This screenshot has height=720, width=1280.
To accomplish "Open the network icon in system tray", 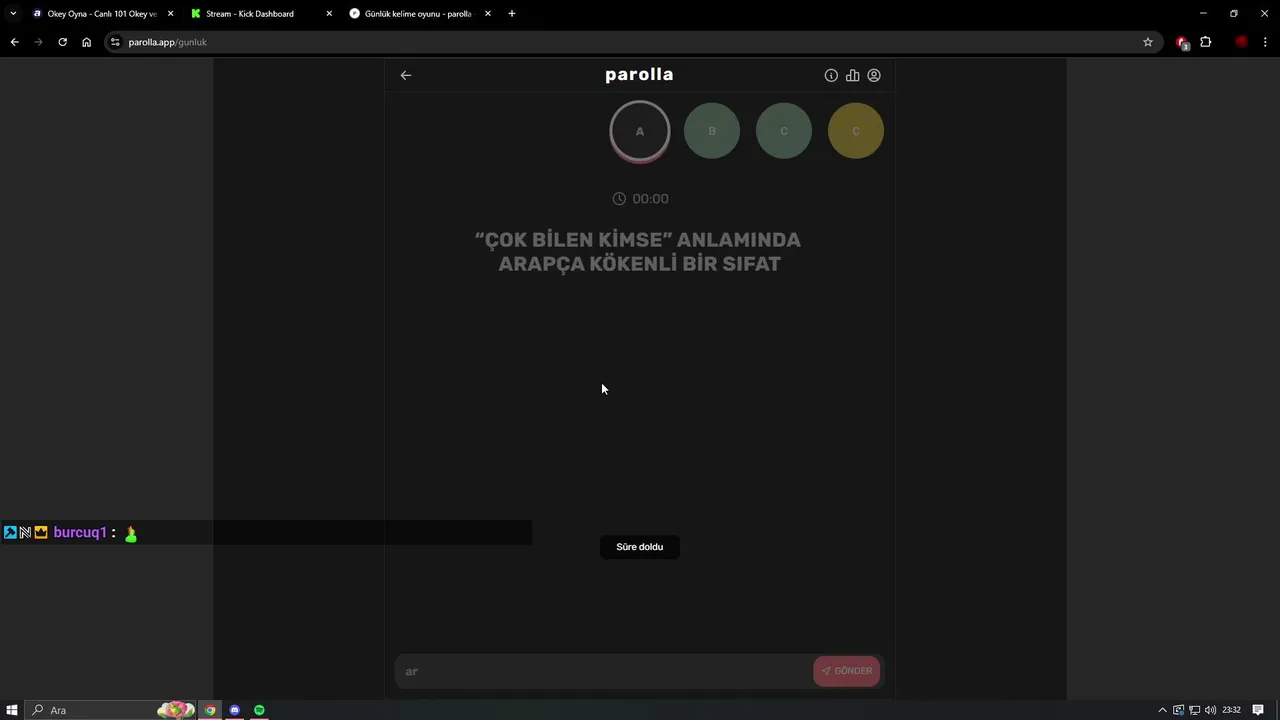I will point(1194,710).
